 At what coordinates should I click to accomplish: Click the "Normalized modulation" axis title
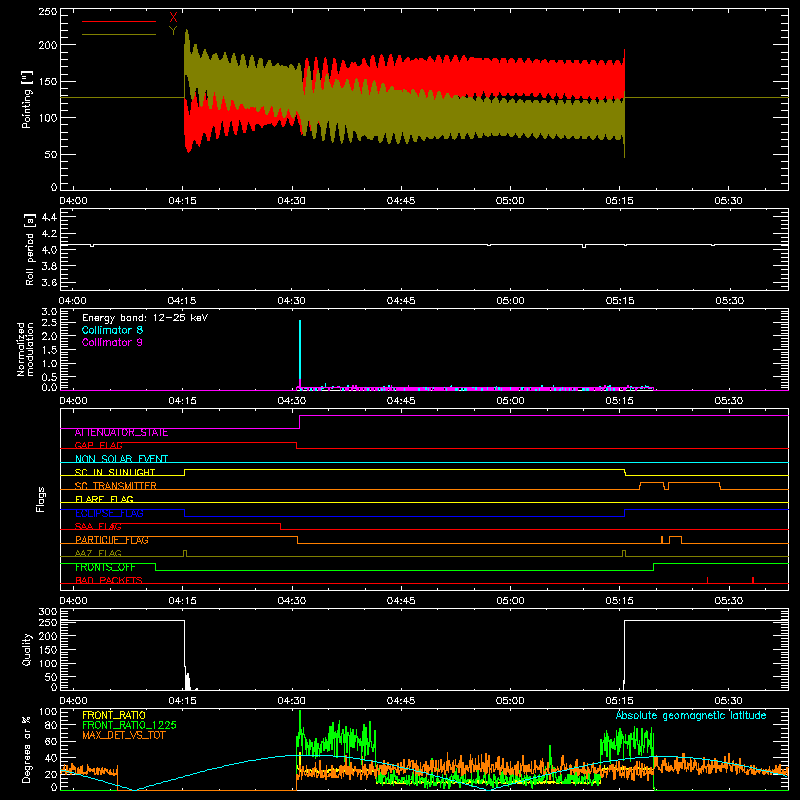click(x=25, y=349)
